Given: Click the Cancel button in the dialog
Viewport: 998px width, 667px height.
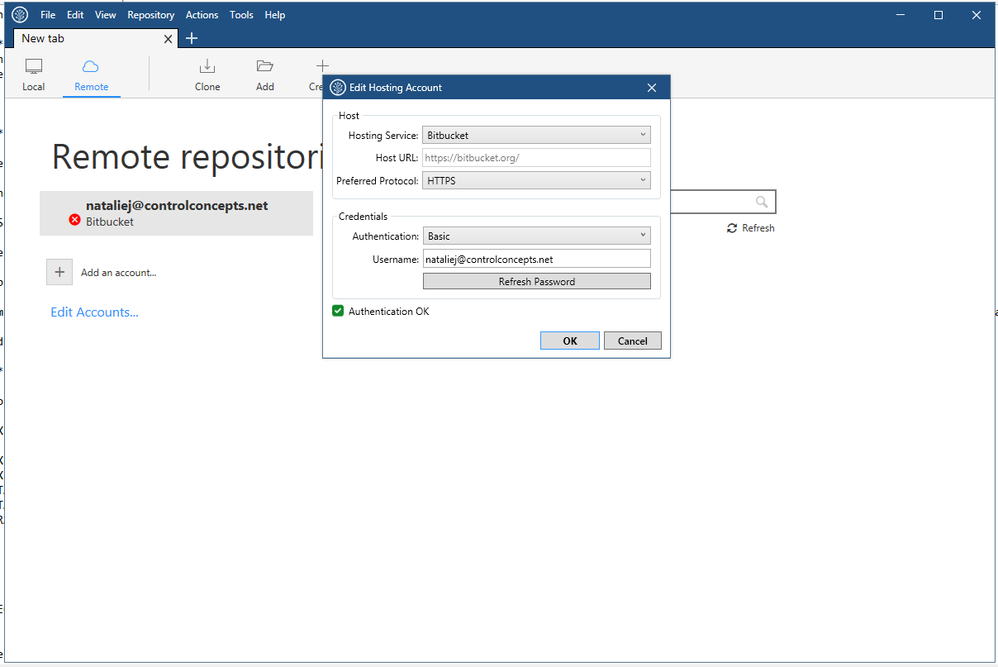Looking at the screenshot, I should (632, 341).
